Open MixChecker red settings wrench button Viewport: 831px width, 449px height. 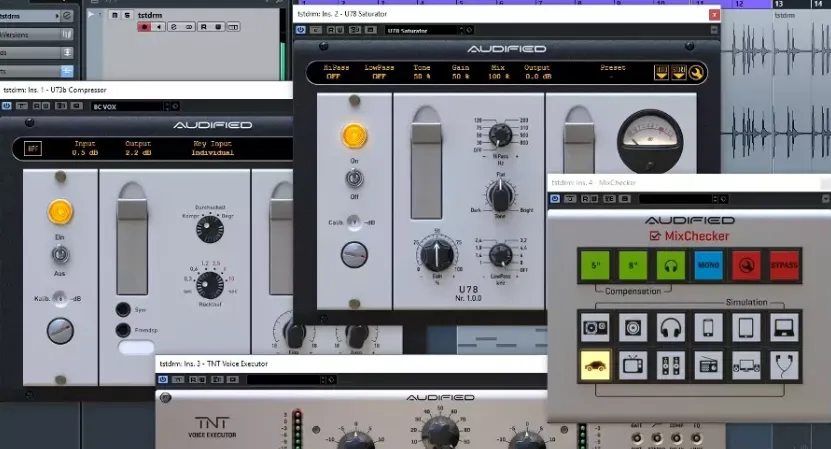pos(746,265)
